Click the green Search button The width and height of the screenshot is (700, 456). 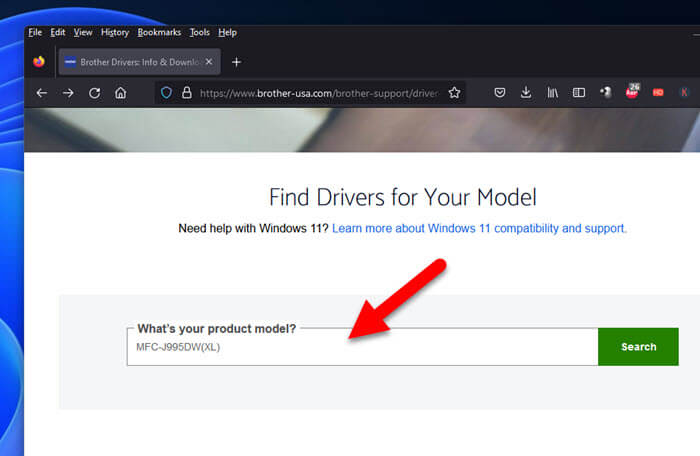coord(638,347)
